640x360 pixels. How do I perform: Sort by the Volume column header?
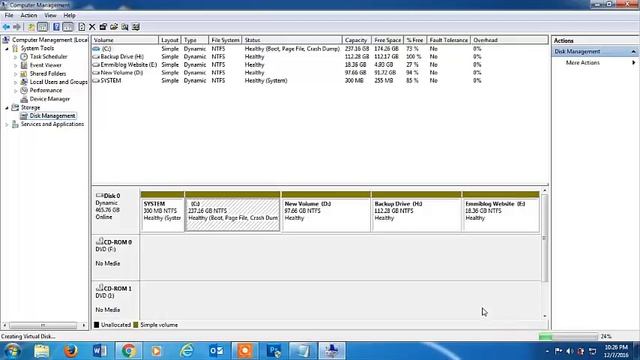(125, 40)
